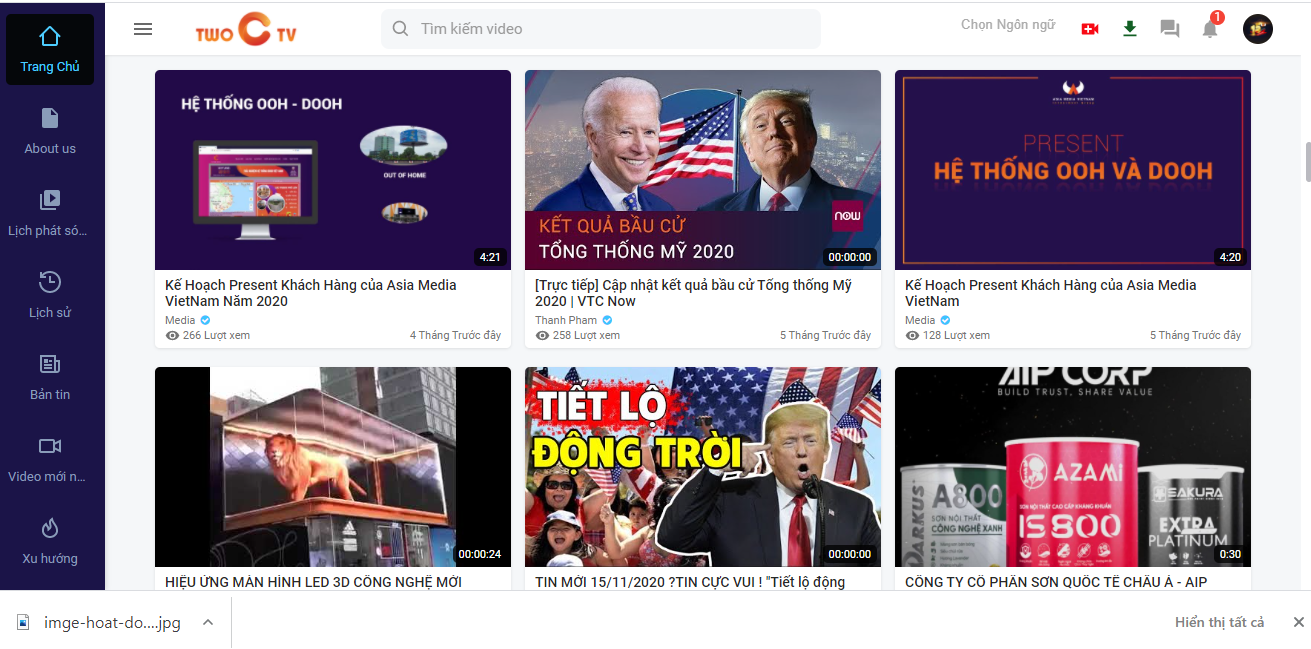Open Bản tin news in the sidebar
This screenshot has width=1311, height=649.
click(50, 377)
